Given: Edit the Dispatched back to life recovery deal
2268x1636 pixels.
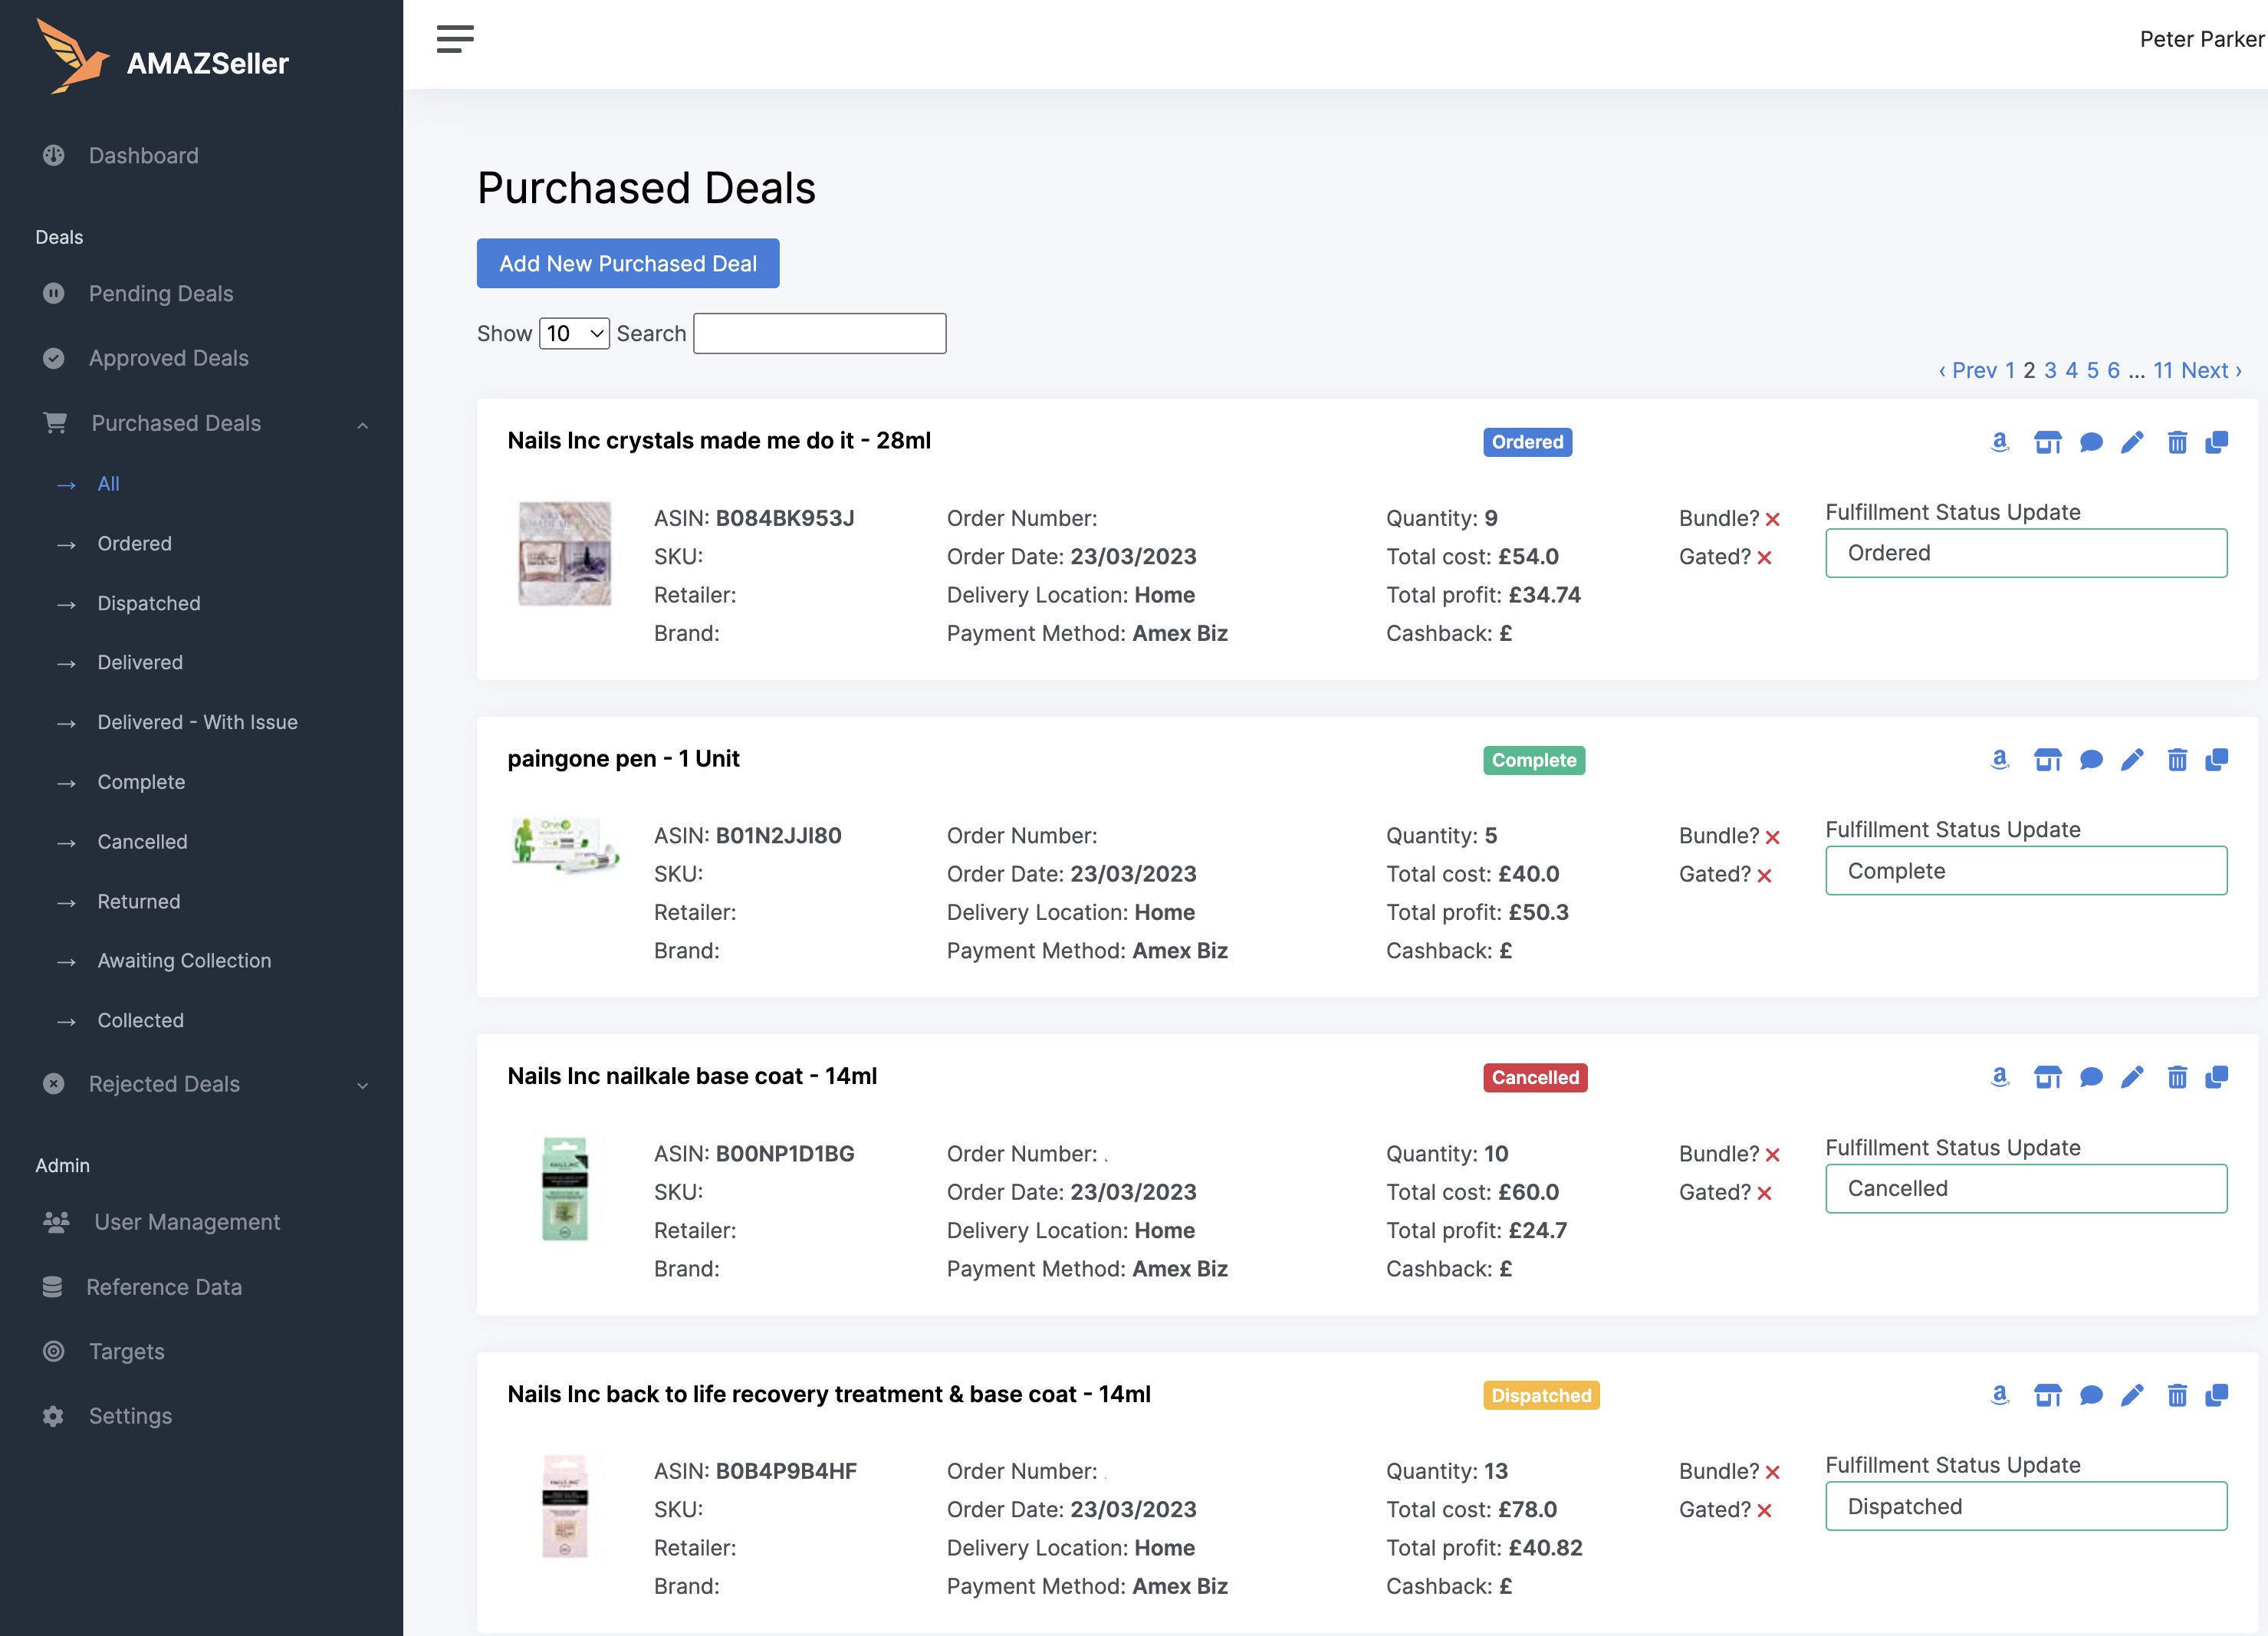Looking at the screenshot, I should [2132, 1395].
